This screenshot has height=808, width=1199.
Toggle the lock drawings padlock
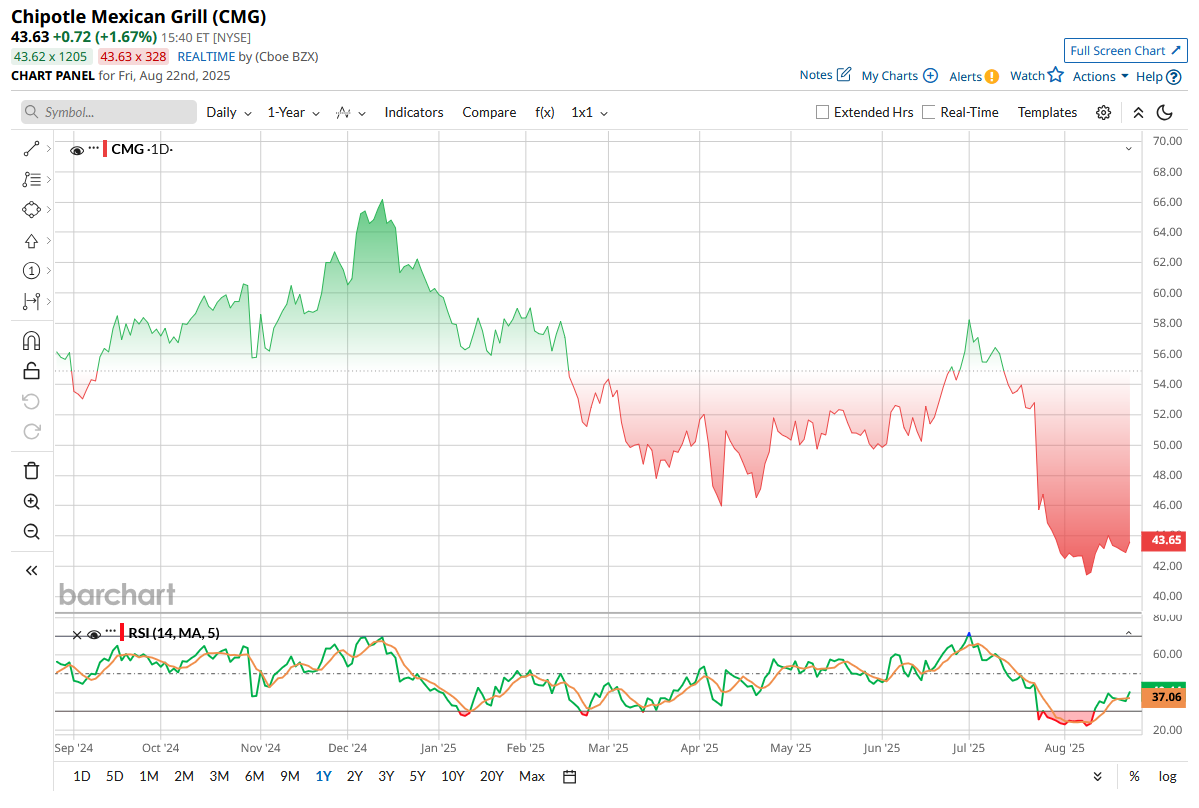coord(31,371)
